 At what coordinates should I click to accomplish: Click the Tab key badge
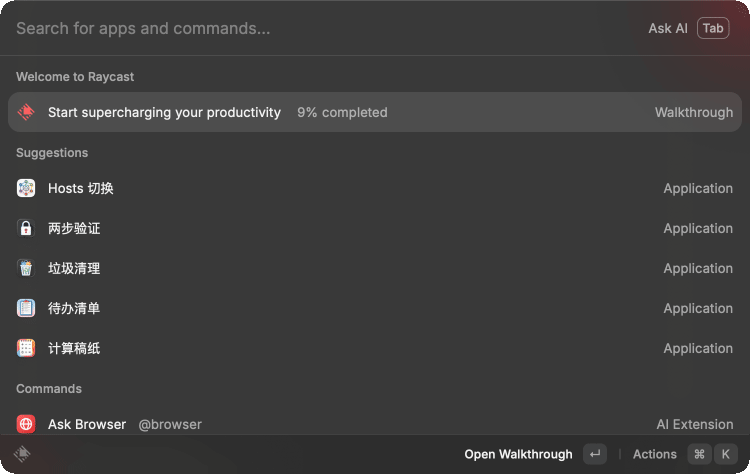coord(713,28)
